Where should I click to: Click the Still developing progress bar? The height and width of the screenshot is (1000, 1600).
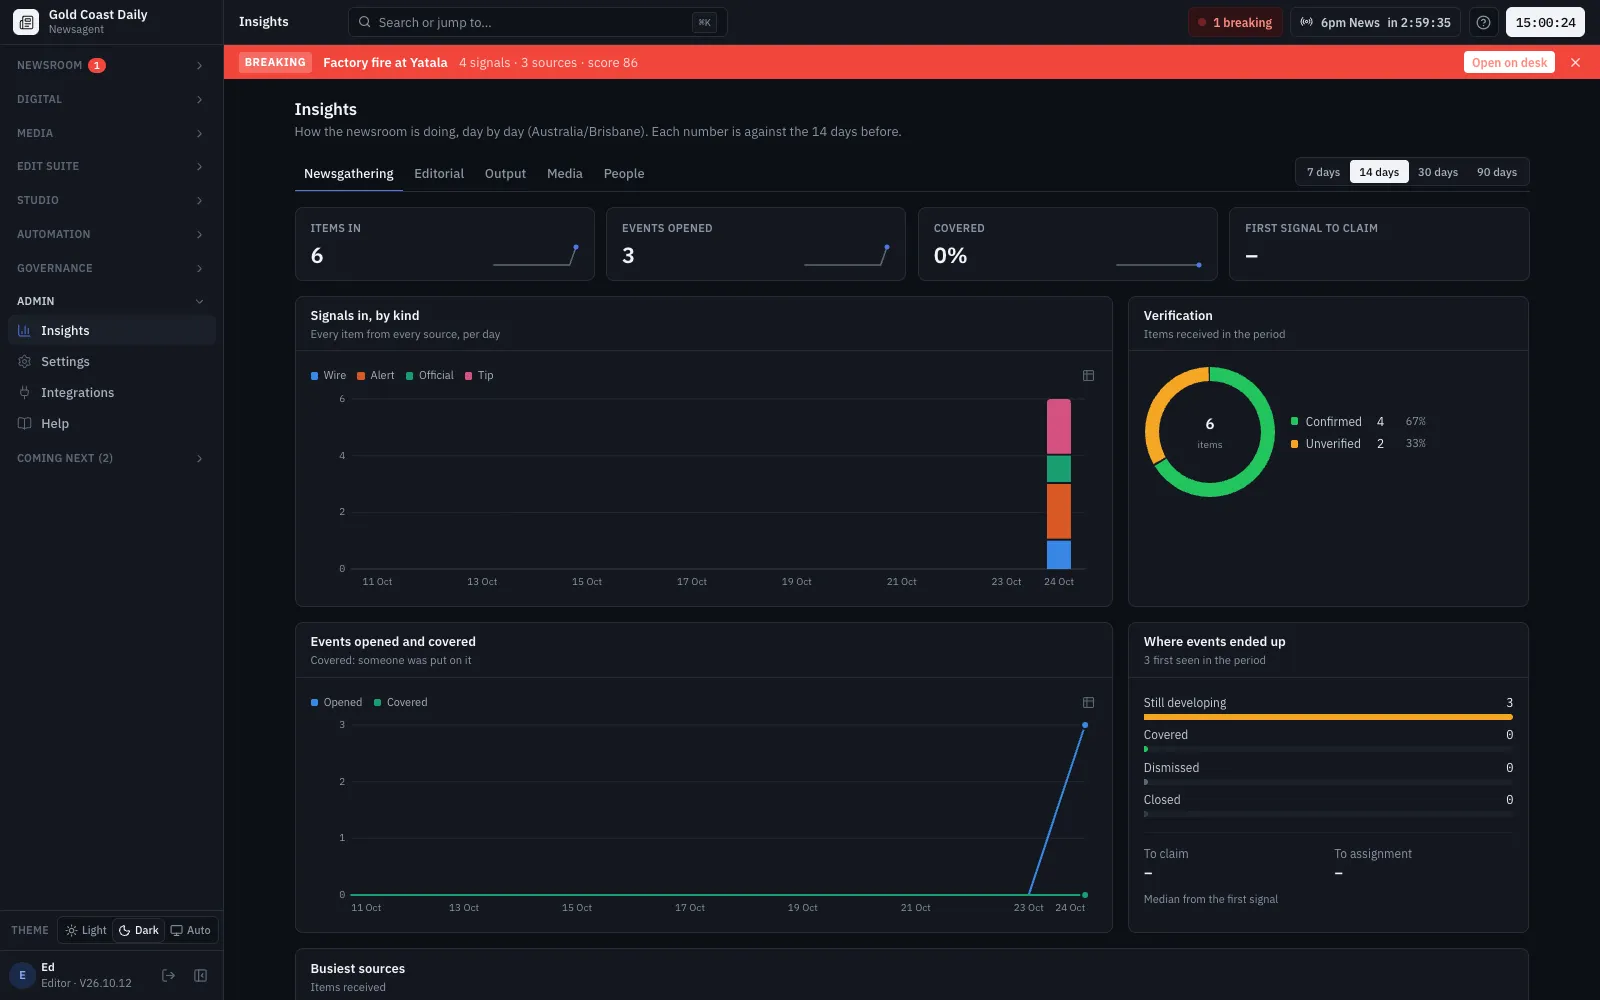click(x=1328, y=717)
